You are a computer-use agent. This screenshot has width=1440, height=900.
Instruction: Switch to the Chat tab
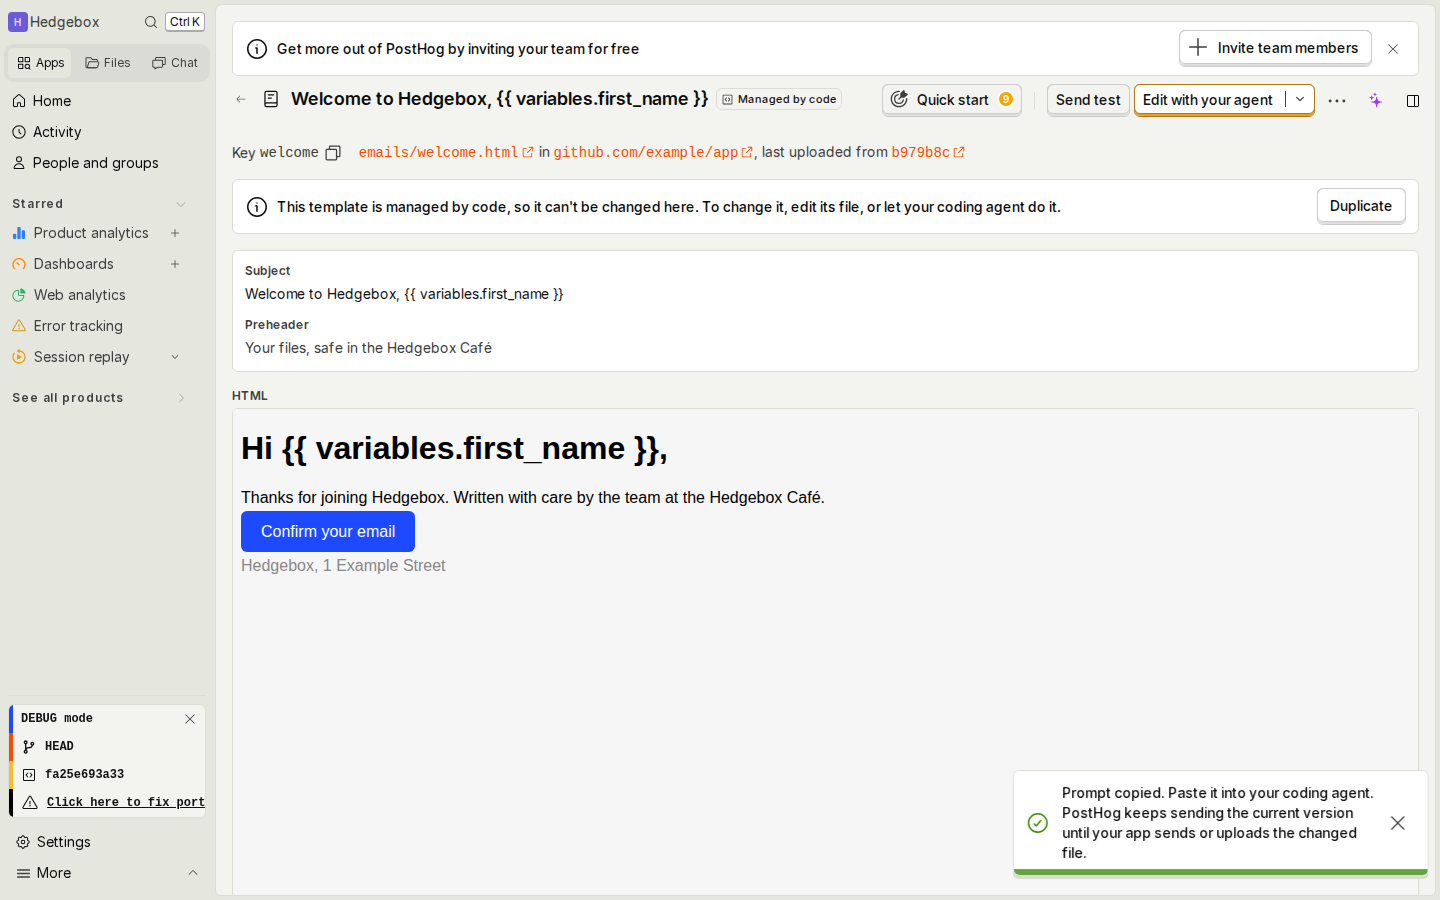point(175,63)
